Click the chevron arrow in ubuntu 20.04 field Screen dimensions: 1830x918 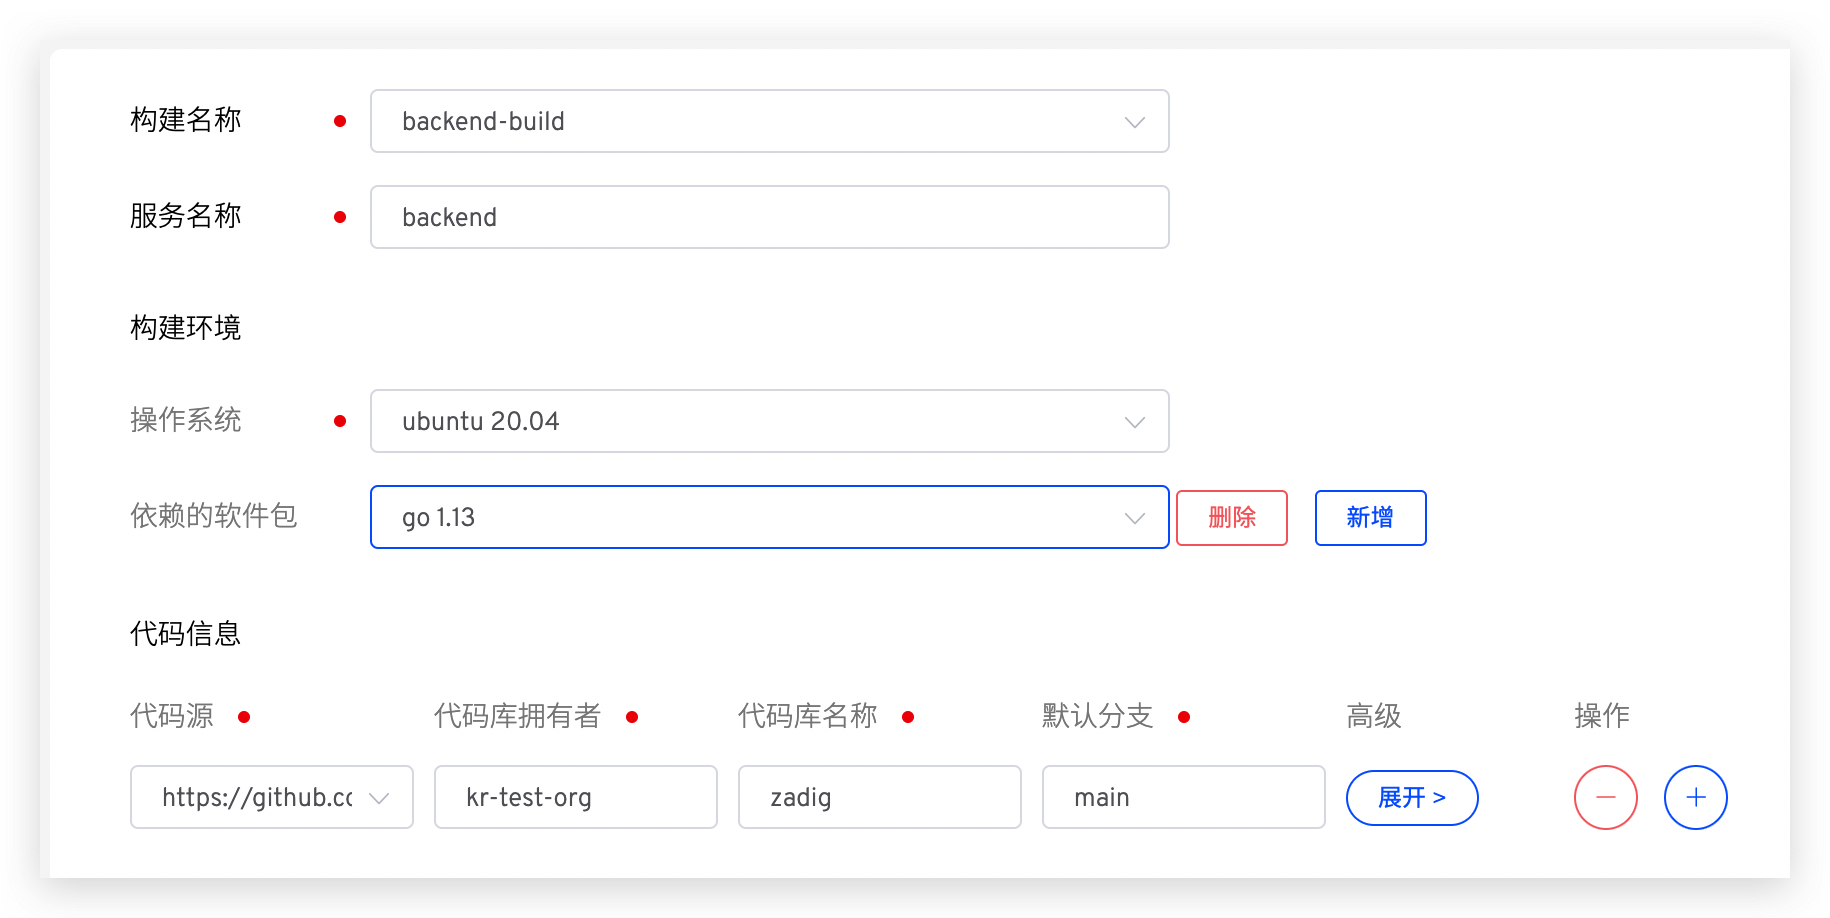click(x=1134, y=422)
